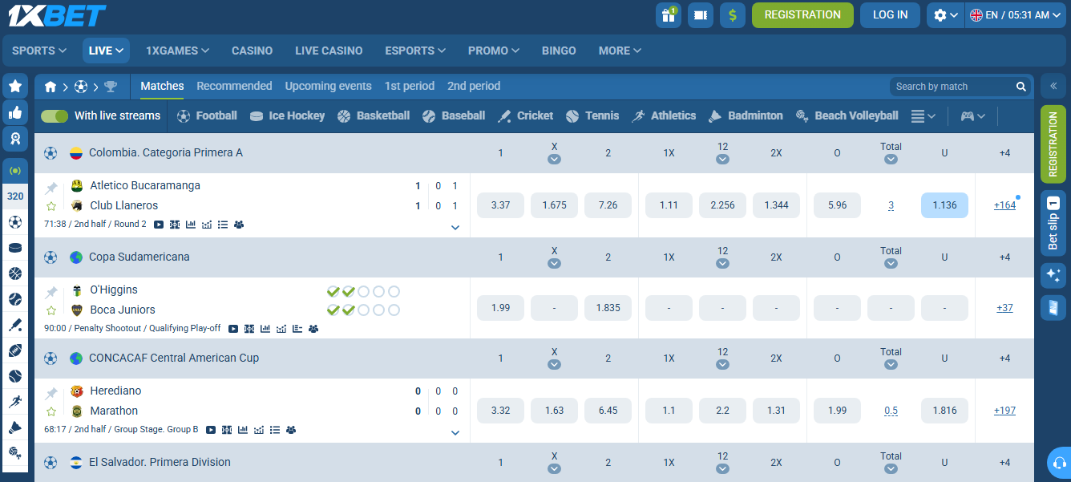Play live stream for Atletico Bucaramanga match
The width and height of the screenshot is (1071, 482).
pos(158,224)
